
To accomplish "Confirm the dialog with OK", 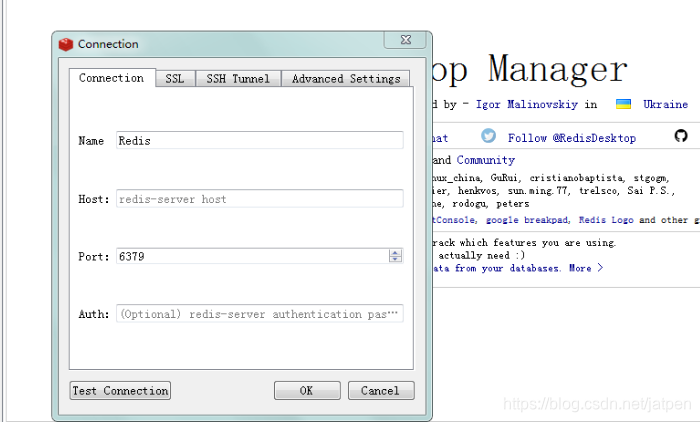I will pyautogui.click(x=307, y=391).
